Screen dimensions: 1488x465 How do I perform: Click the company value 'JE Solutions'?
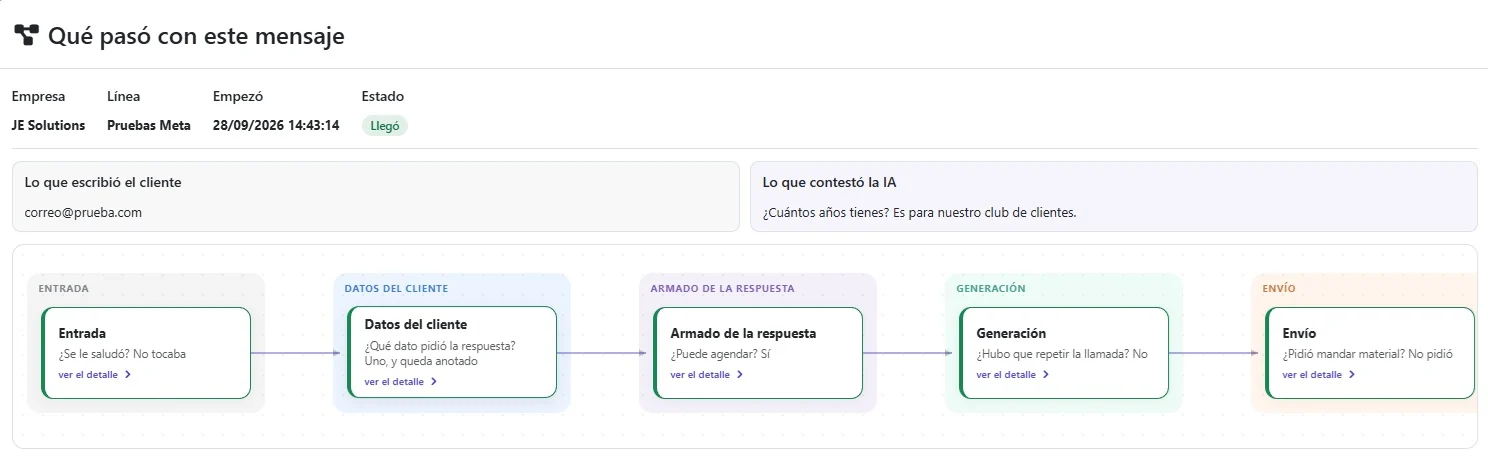pyautogui.click(x=48, y=126)
